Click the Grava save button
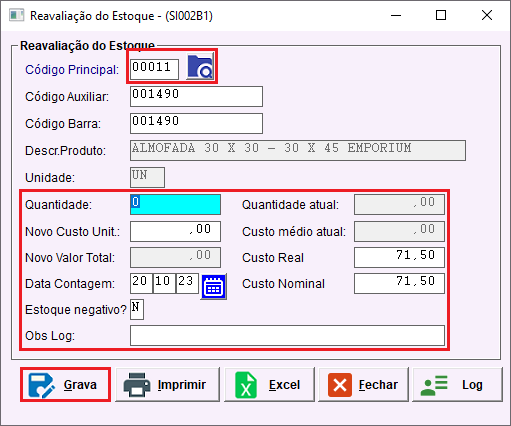This screenshot has height=426, width=511. pos(65,385)
